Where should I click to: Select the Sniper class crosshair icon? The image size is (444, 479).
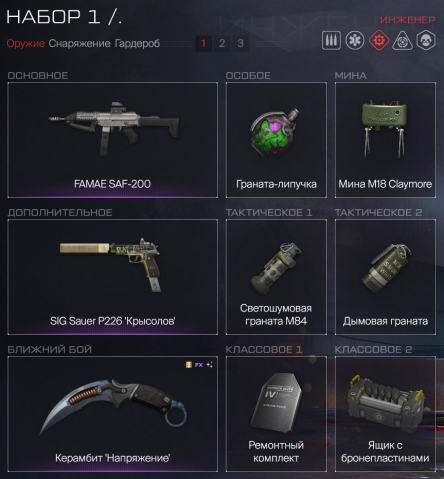pos(402,41)
